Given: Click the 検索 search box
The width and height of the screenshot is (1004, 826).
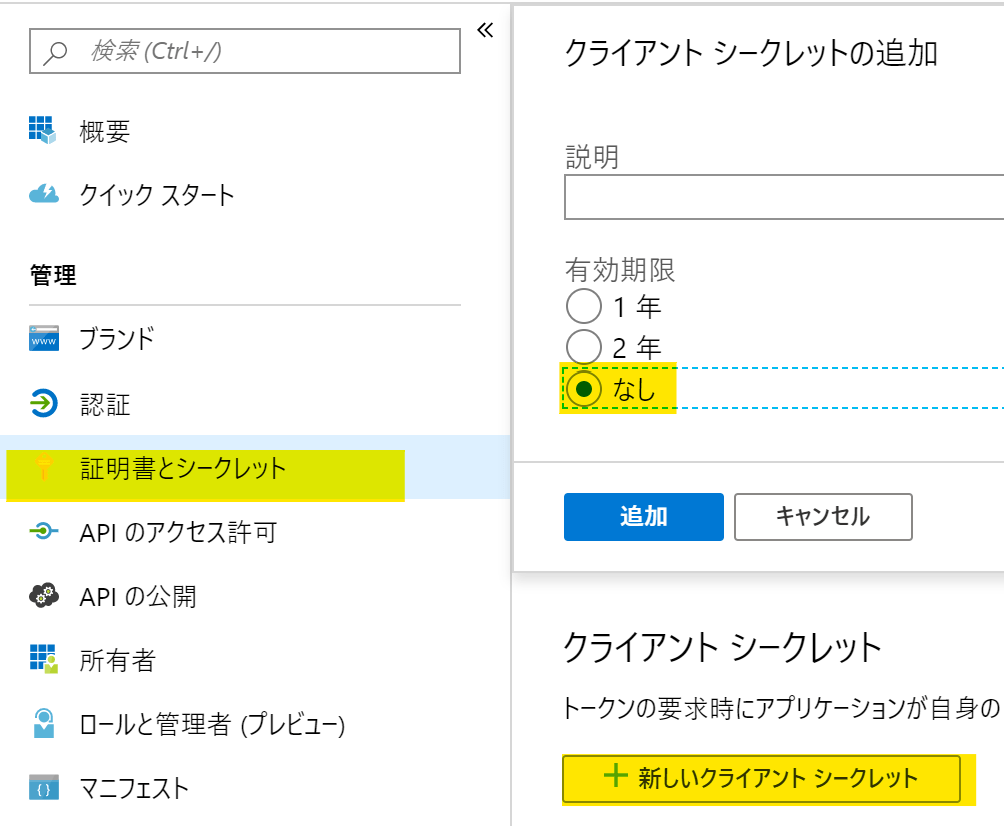Looking at the screenshot, I should pos(245,51).
